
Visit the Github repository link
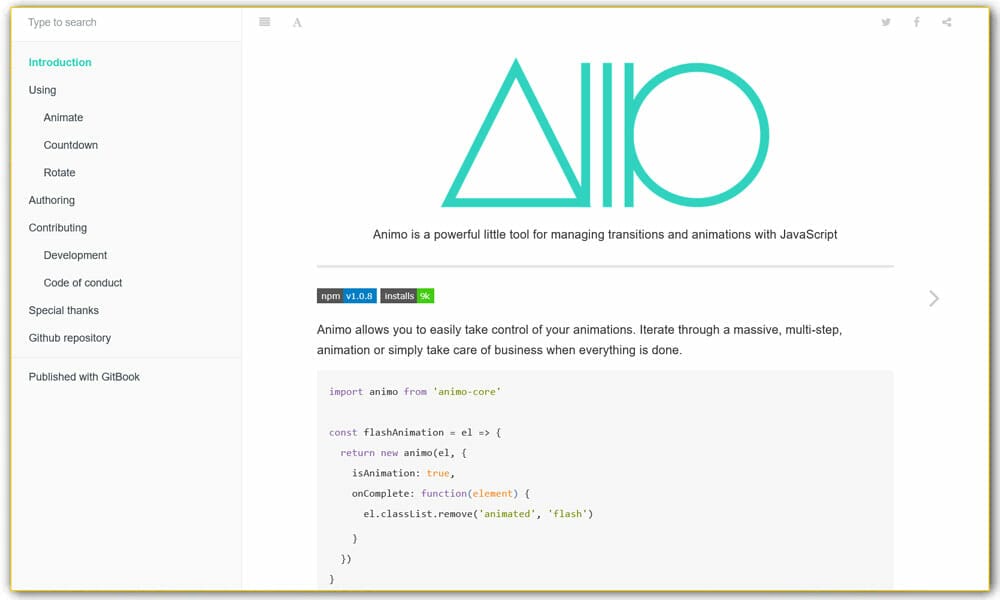coord(70,338)
